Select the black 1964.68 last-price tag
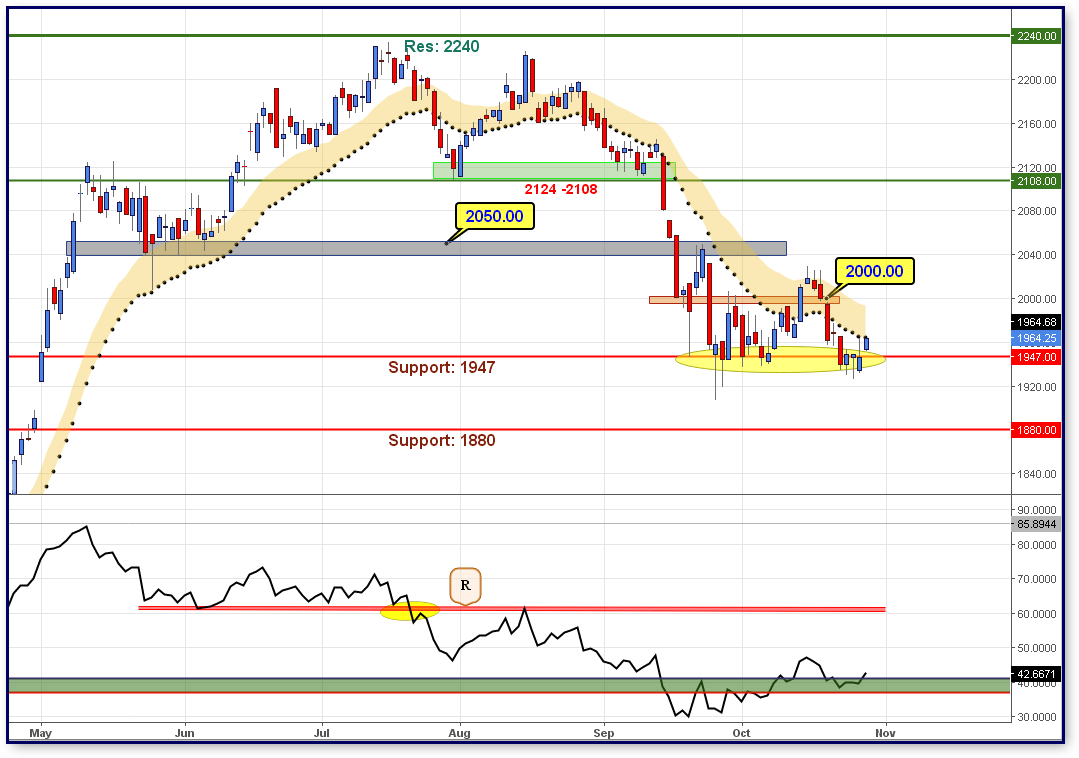Screen dimensions: 1079x758 click(1037, 322)
